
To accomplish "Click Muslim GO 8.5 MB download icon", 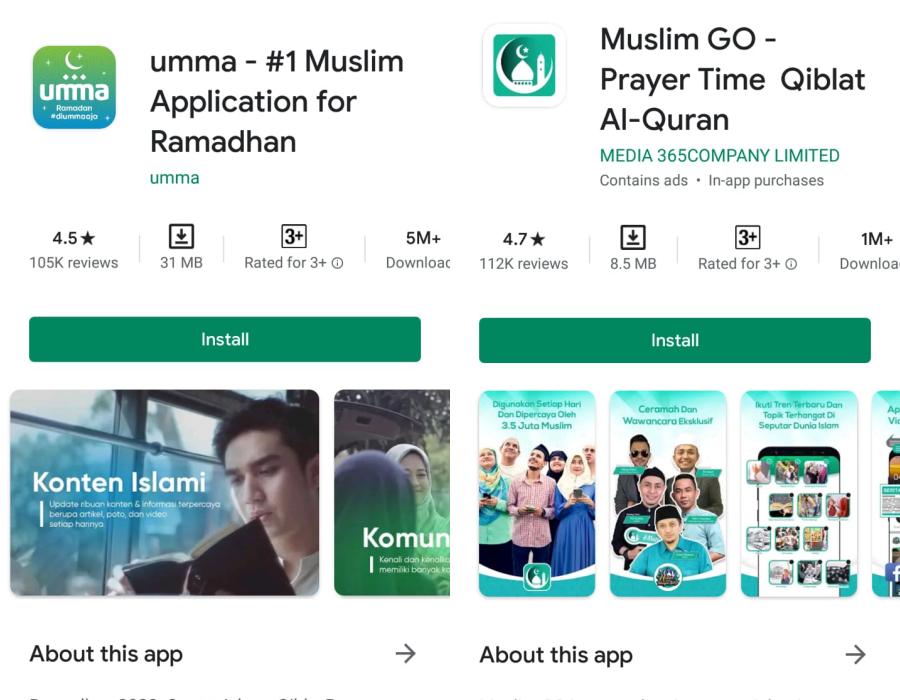I will [x=633, y=238].
